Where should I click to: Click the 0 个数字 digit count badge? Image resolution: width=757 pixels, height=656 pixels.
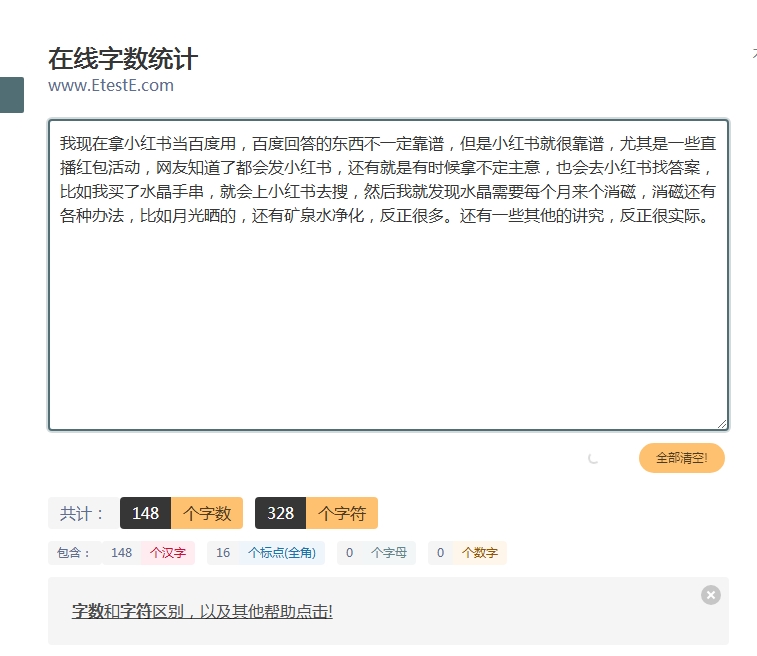pyautogui.click(x=467, y=553)
